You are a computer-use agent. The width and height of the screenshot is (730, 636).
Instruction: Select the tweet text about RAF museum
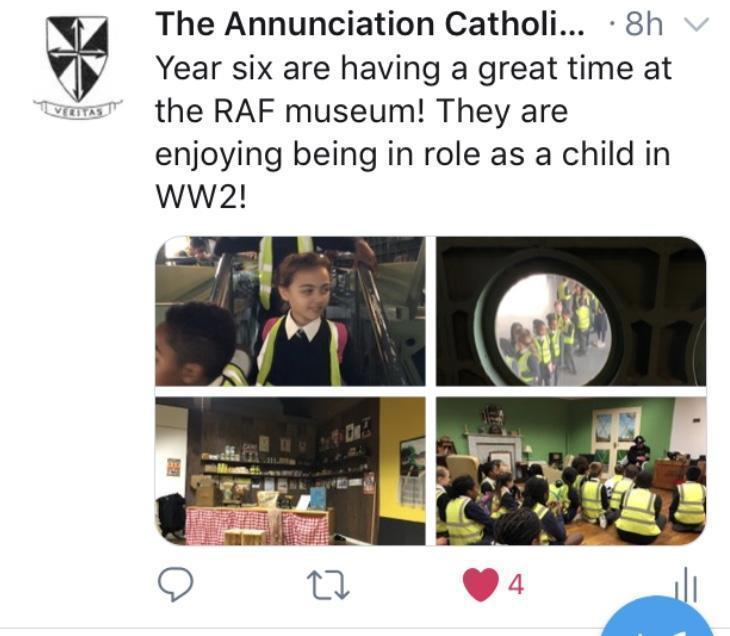coord(413,133)
